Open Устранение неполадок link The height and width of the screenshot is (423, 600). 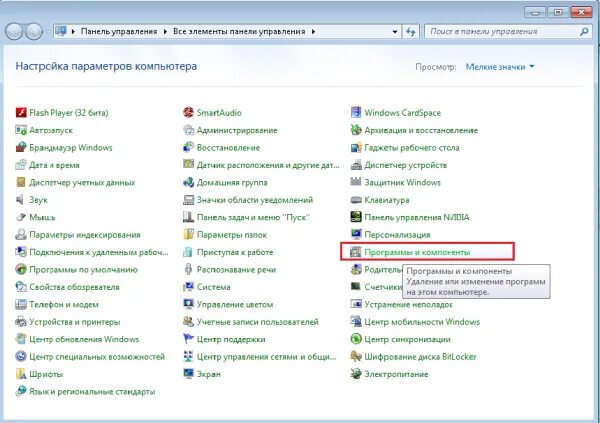click(x=409, y=304)
